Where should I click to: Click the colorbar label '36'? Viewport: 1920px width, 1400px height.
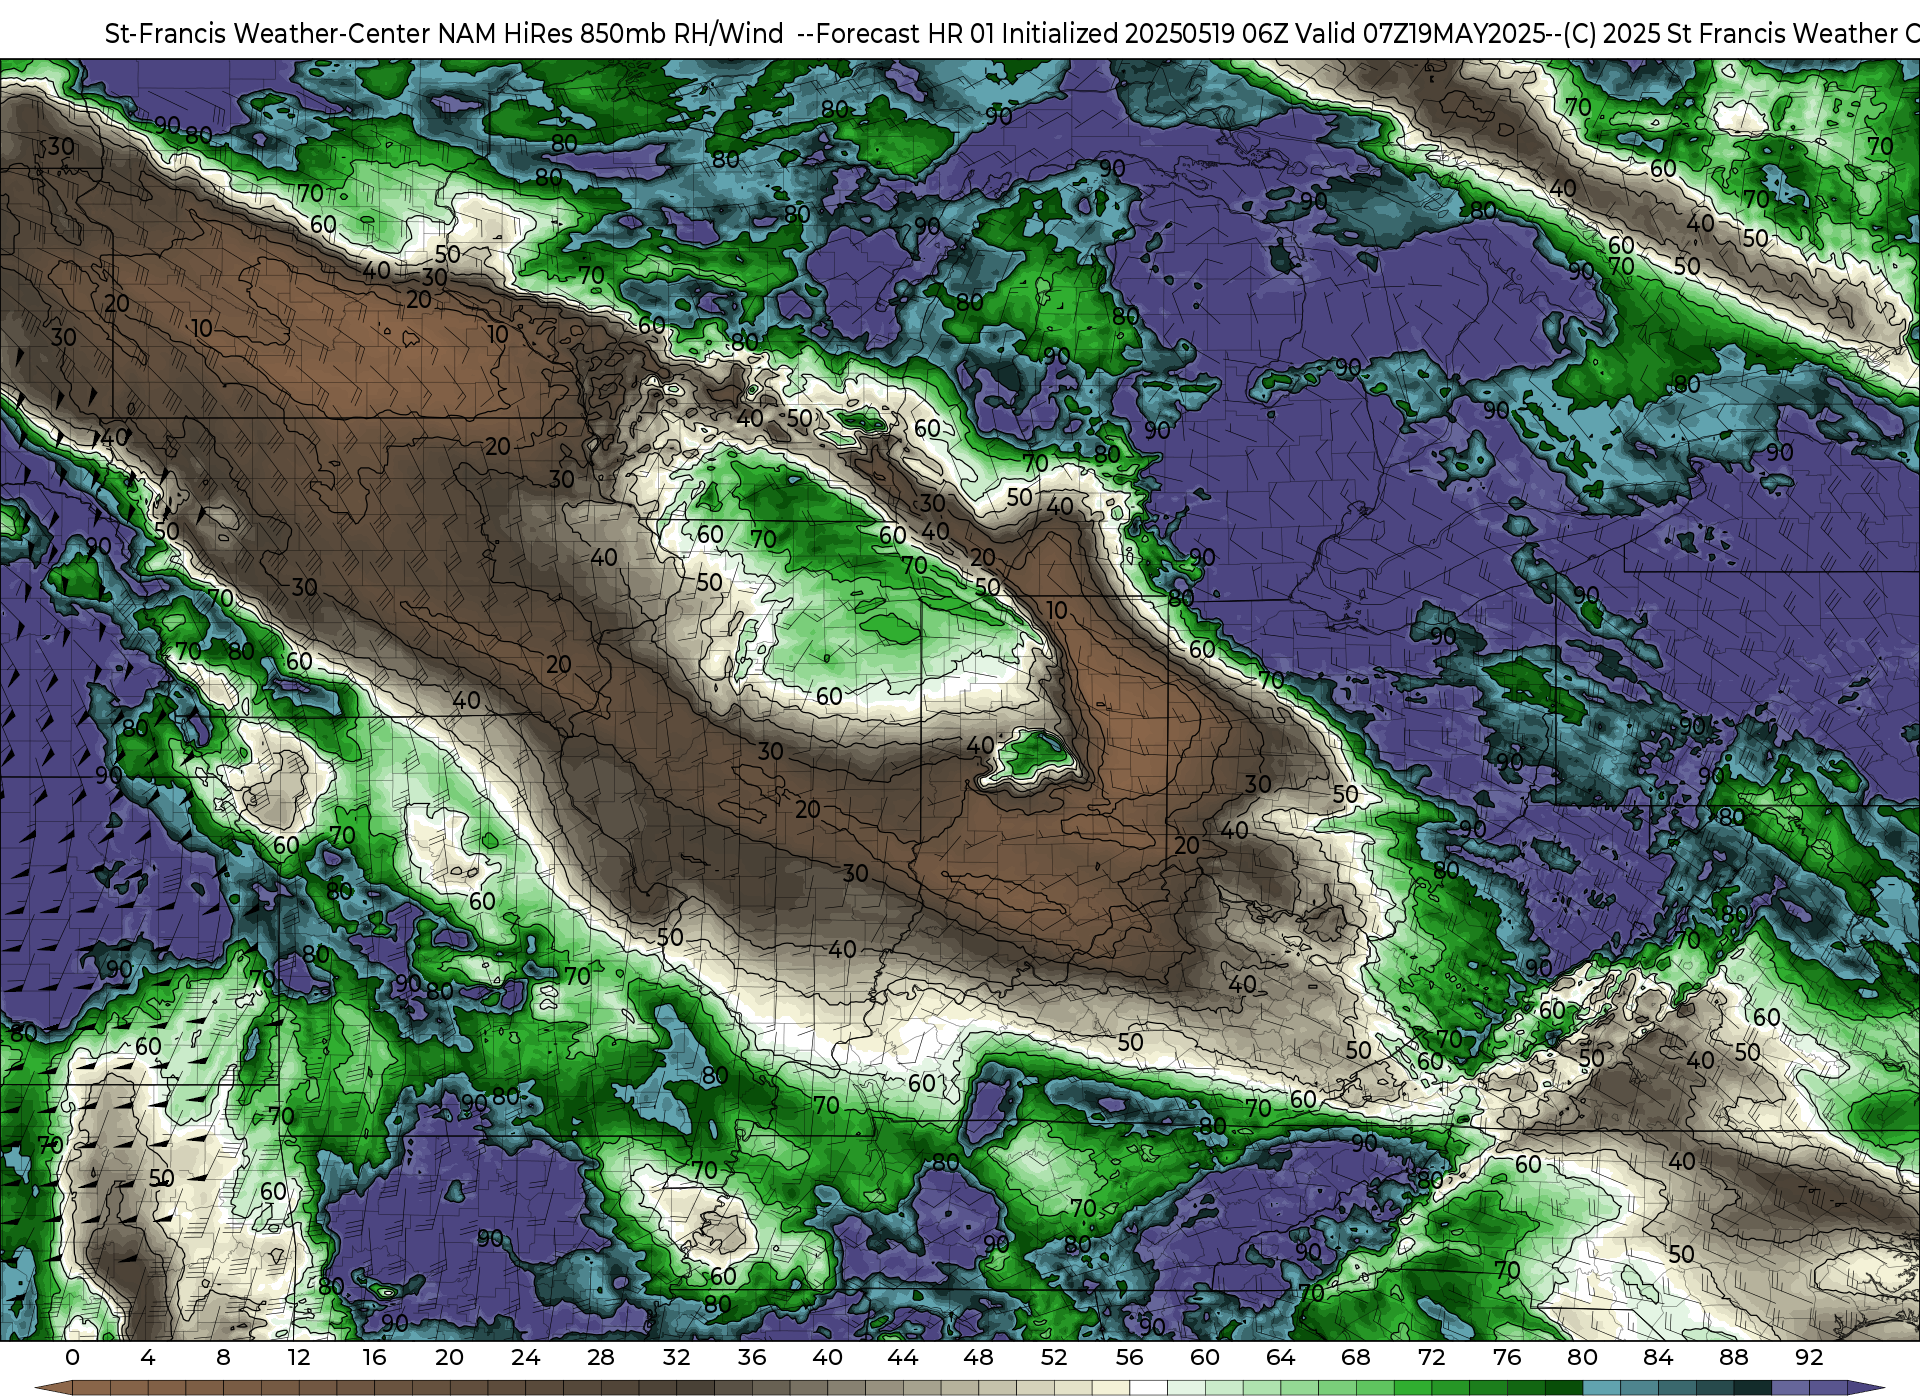[752, 1357]
